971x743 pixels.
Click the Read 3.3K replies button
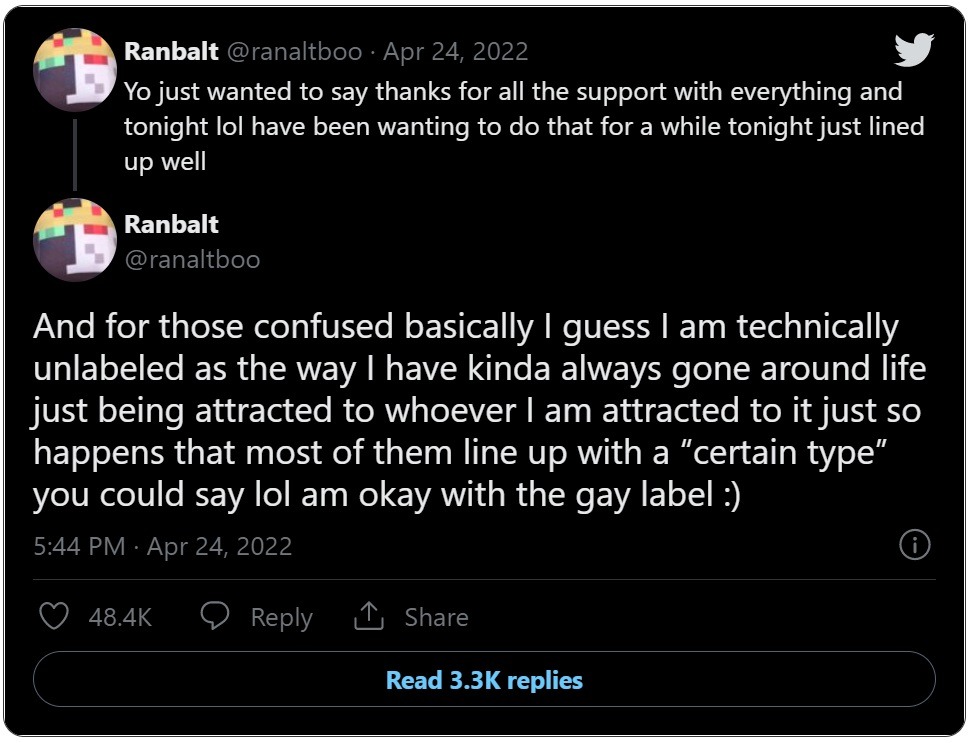click(484, 679)
